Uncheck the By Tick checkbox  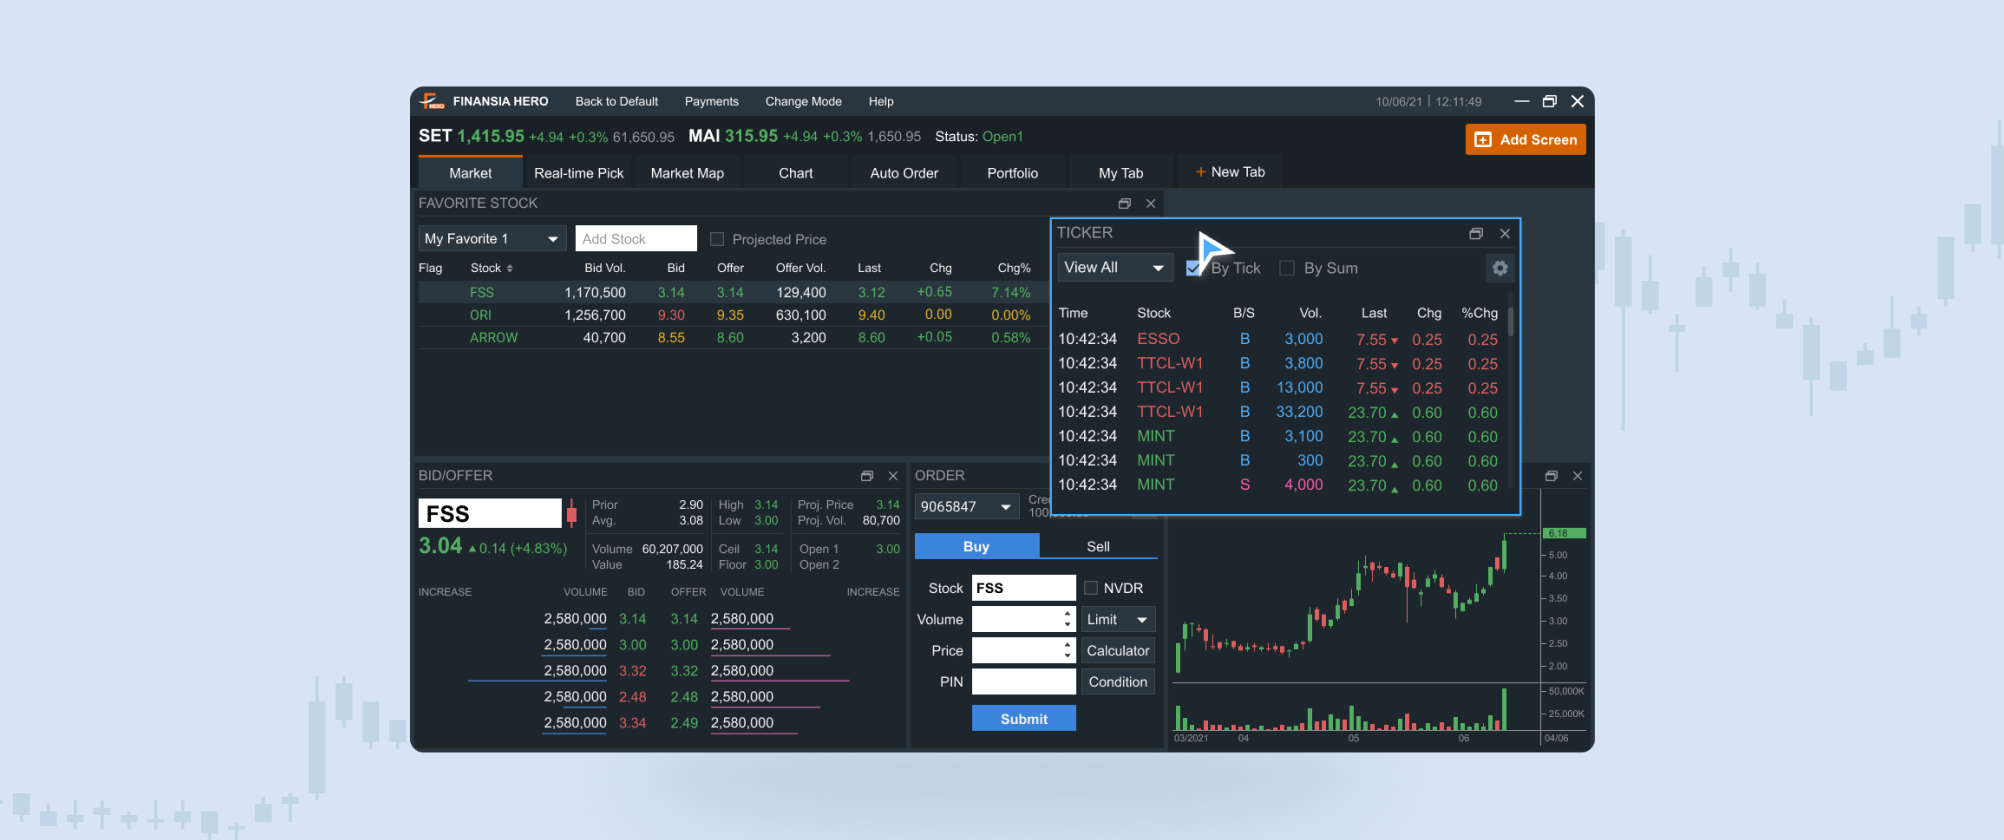(1193, 268)
